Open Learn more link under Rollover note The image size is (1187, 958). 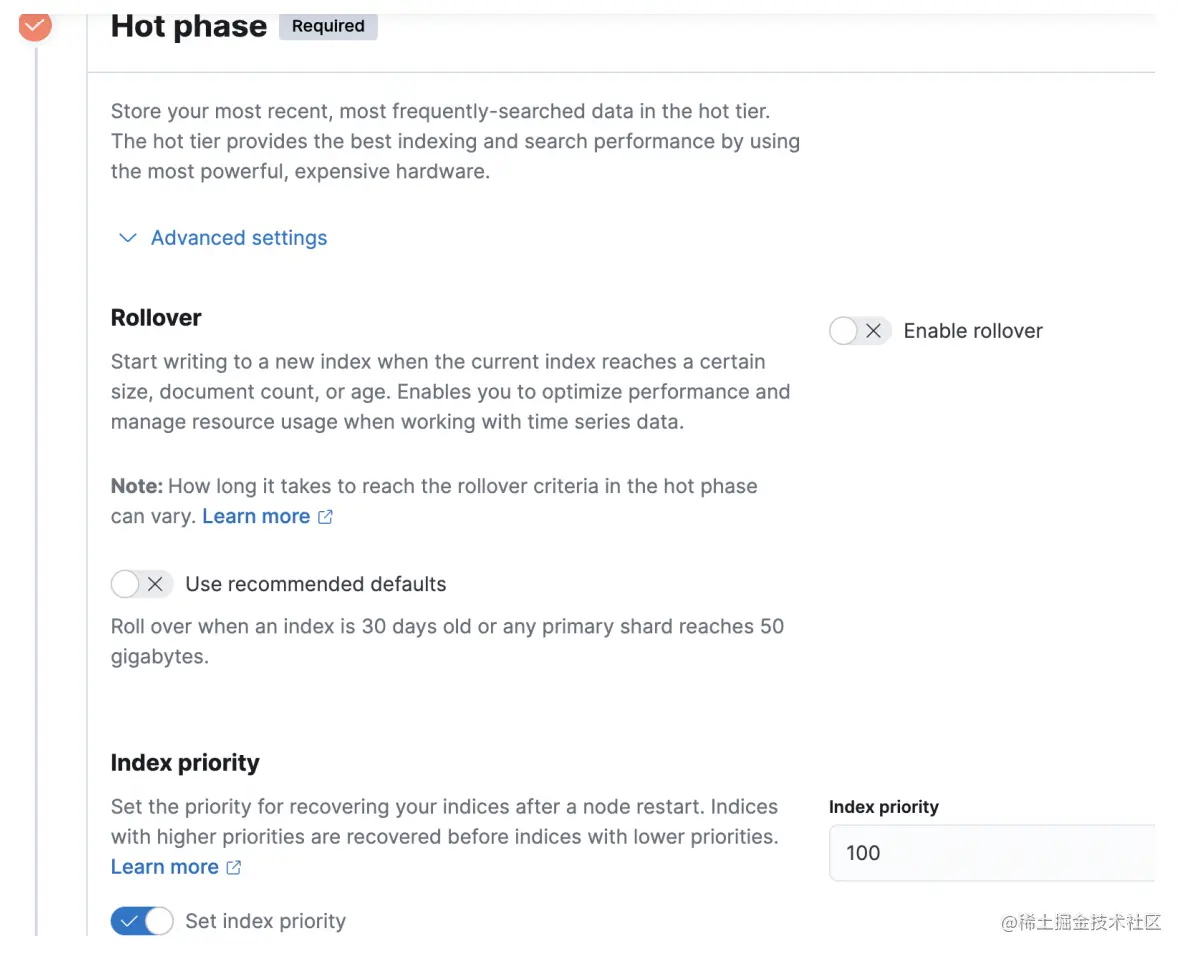click(256, 517)
